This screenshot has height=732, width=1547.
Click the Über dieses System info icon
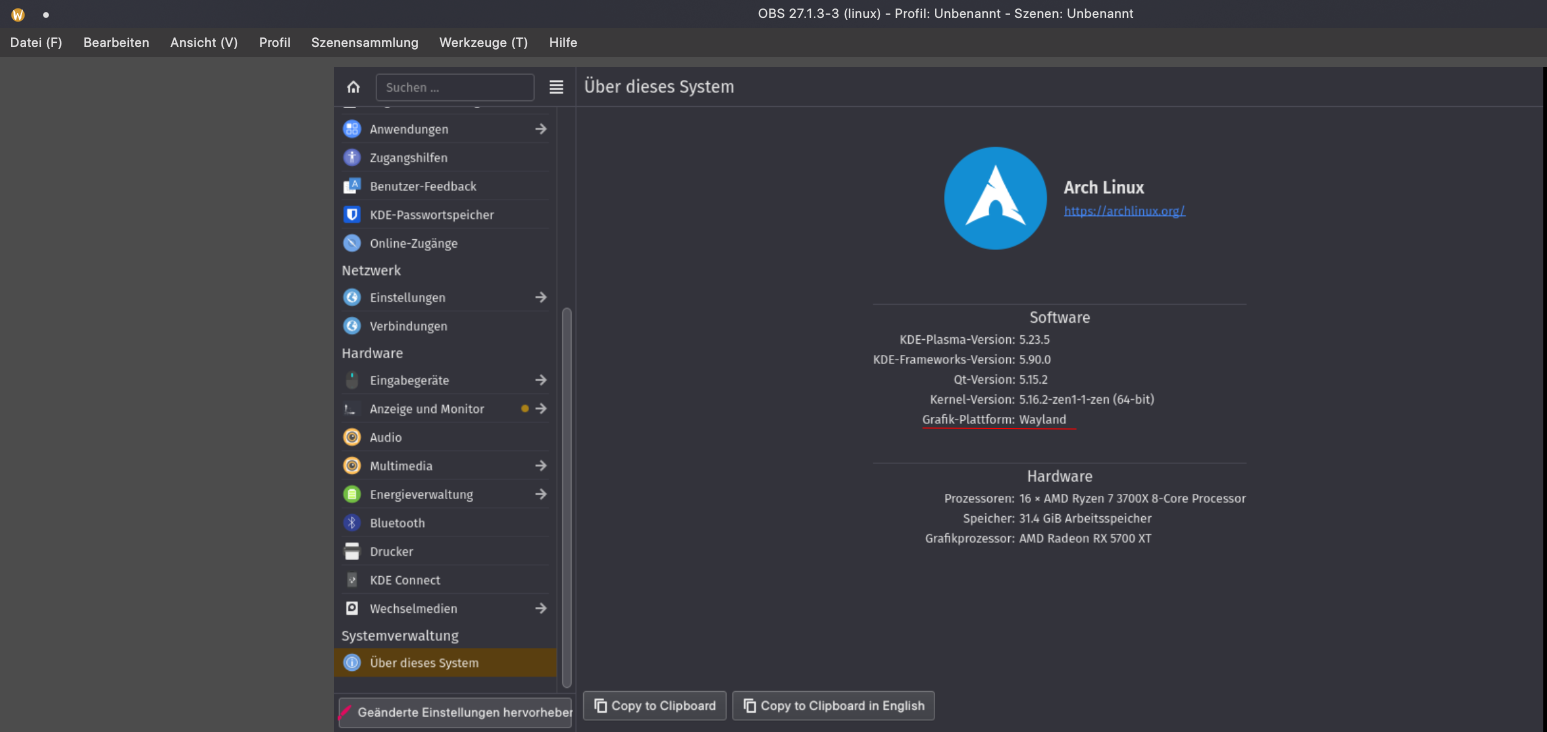[x=351, y=662]
